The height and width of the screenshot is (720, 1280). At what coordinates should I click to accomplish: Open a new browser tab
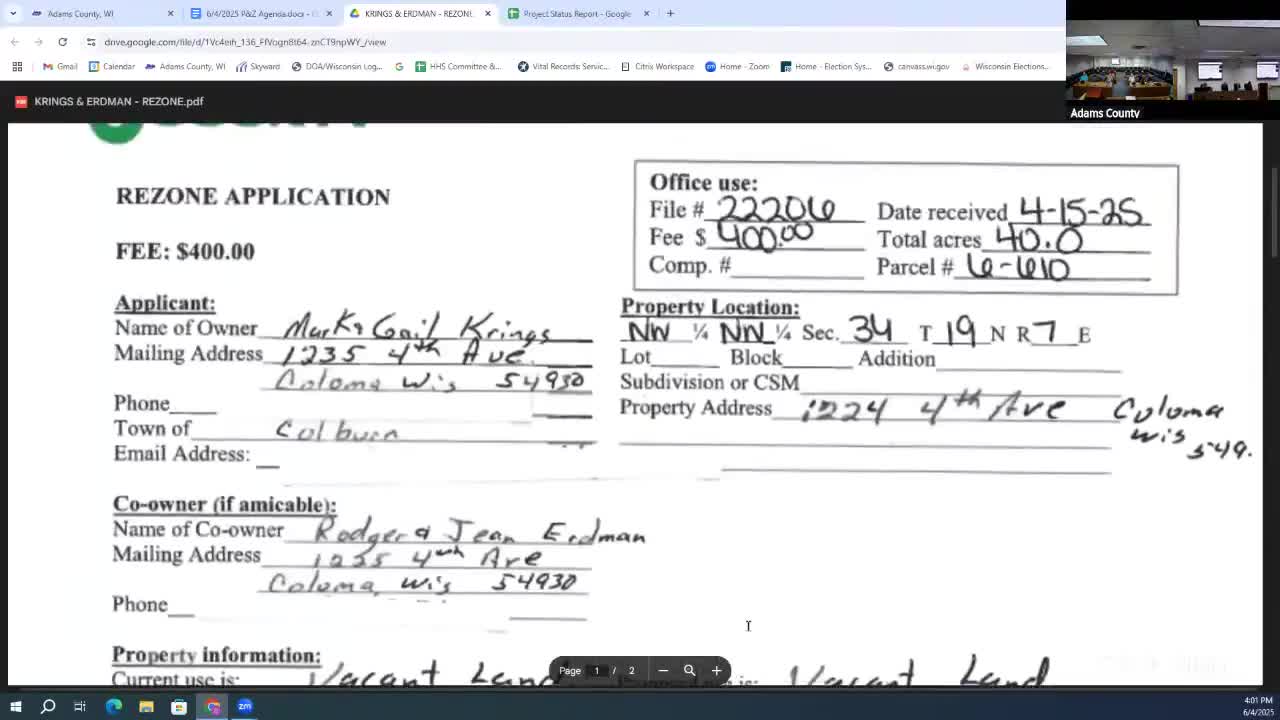[670, 13]
